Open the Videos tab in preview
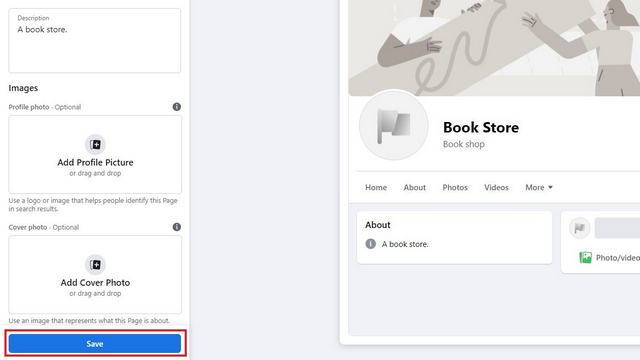 496,187
